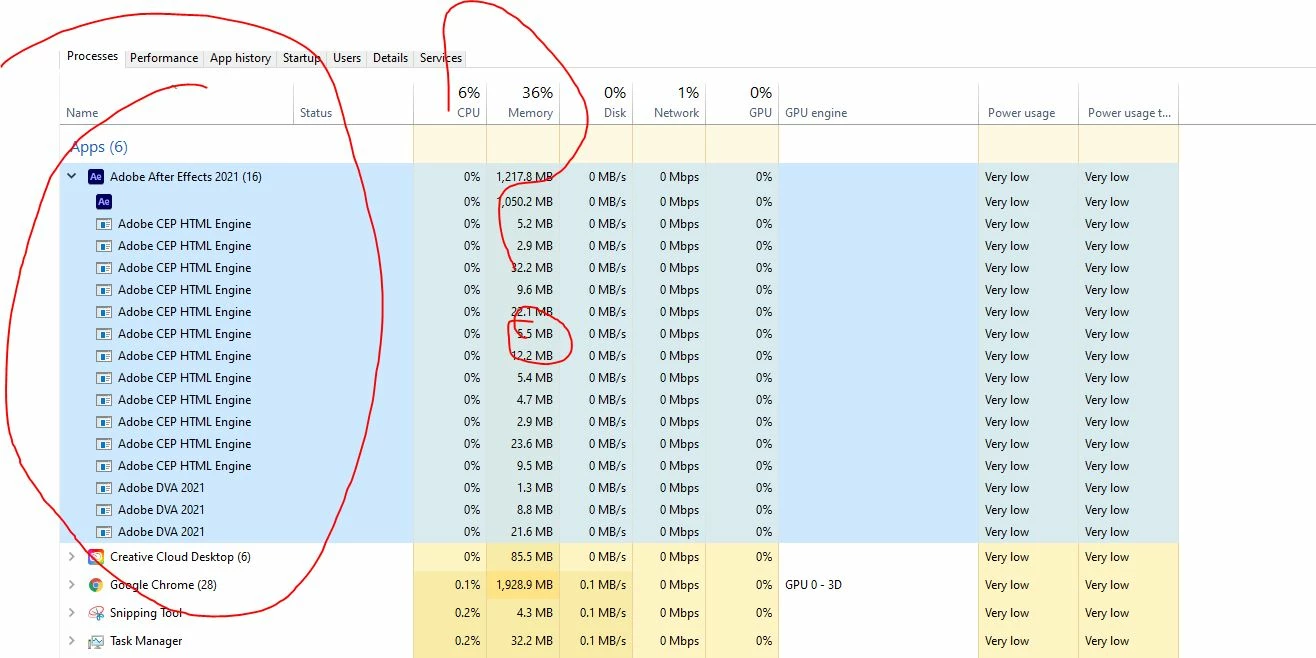The height and width of the screenshot is (658, 1316).
Task: Select the Adobe After Effects 2021 (16) row name
Action: click(186, 177)
